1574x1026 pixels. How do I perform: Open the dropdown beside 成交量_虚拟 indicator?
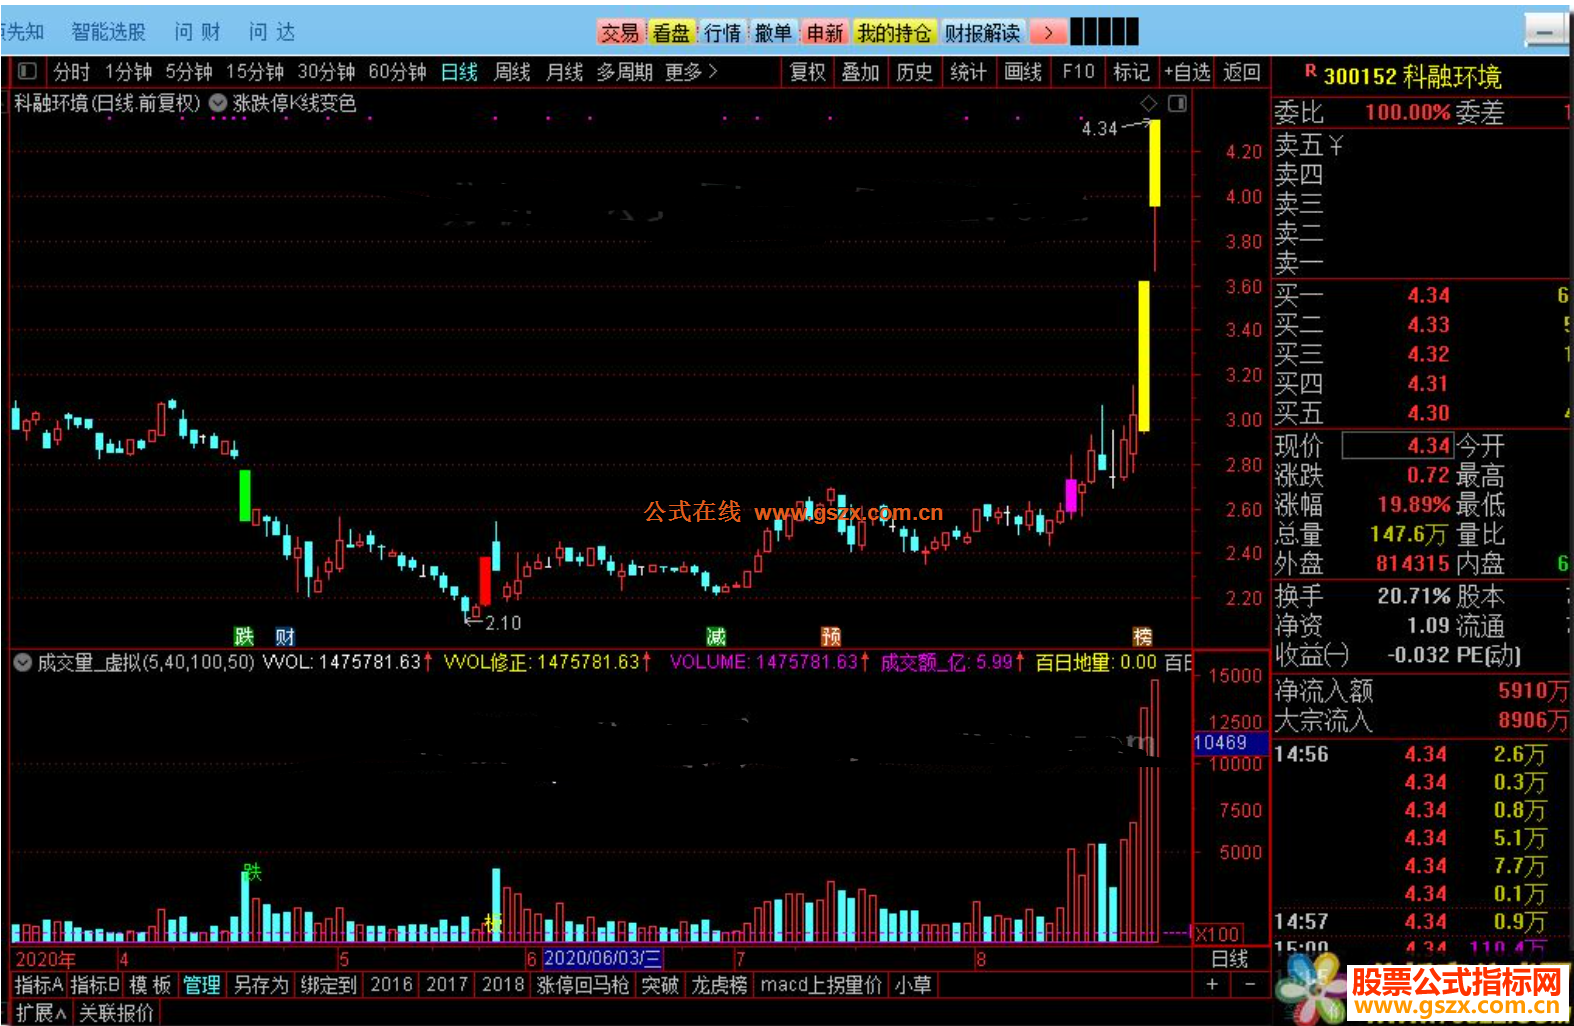coord(22,662)
